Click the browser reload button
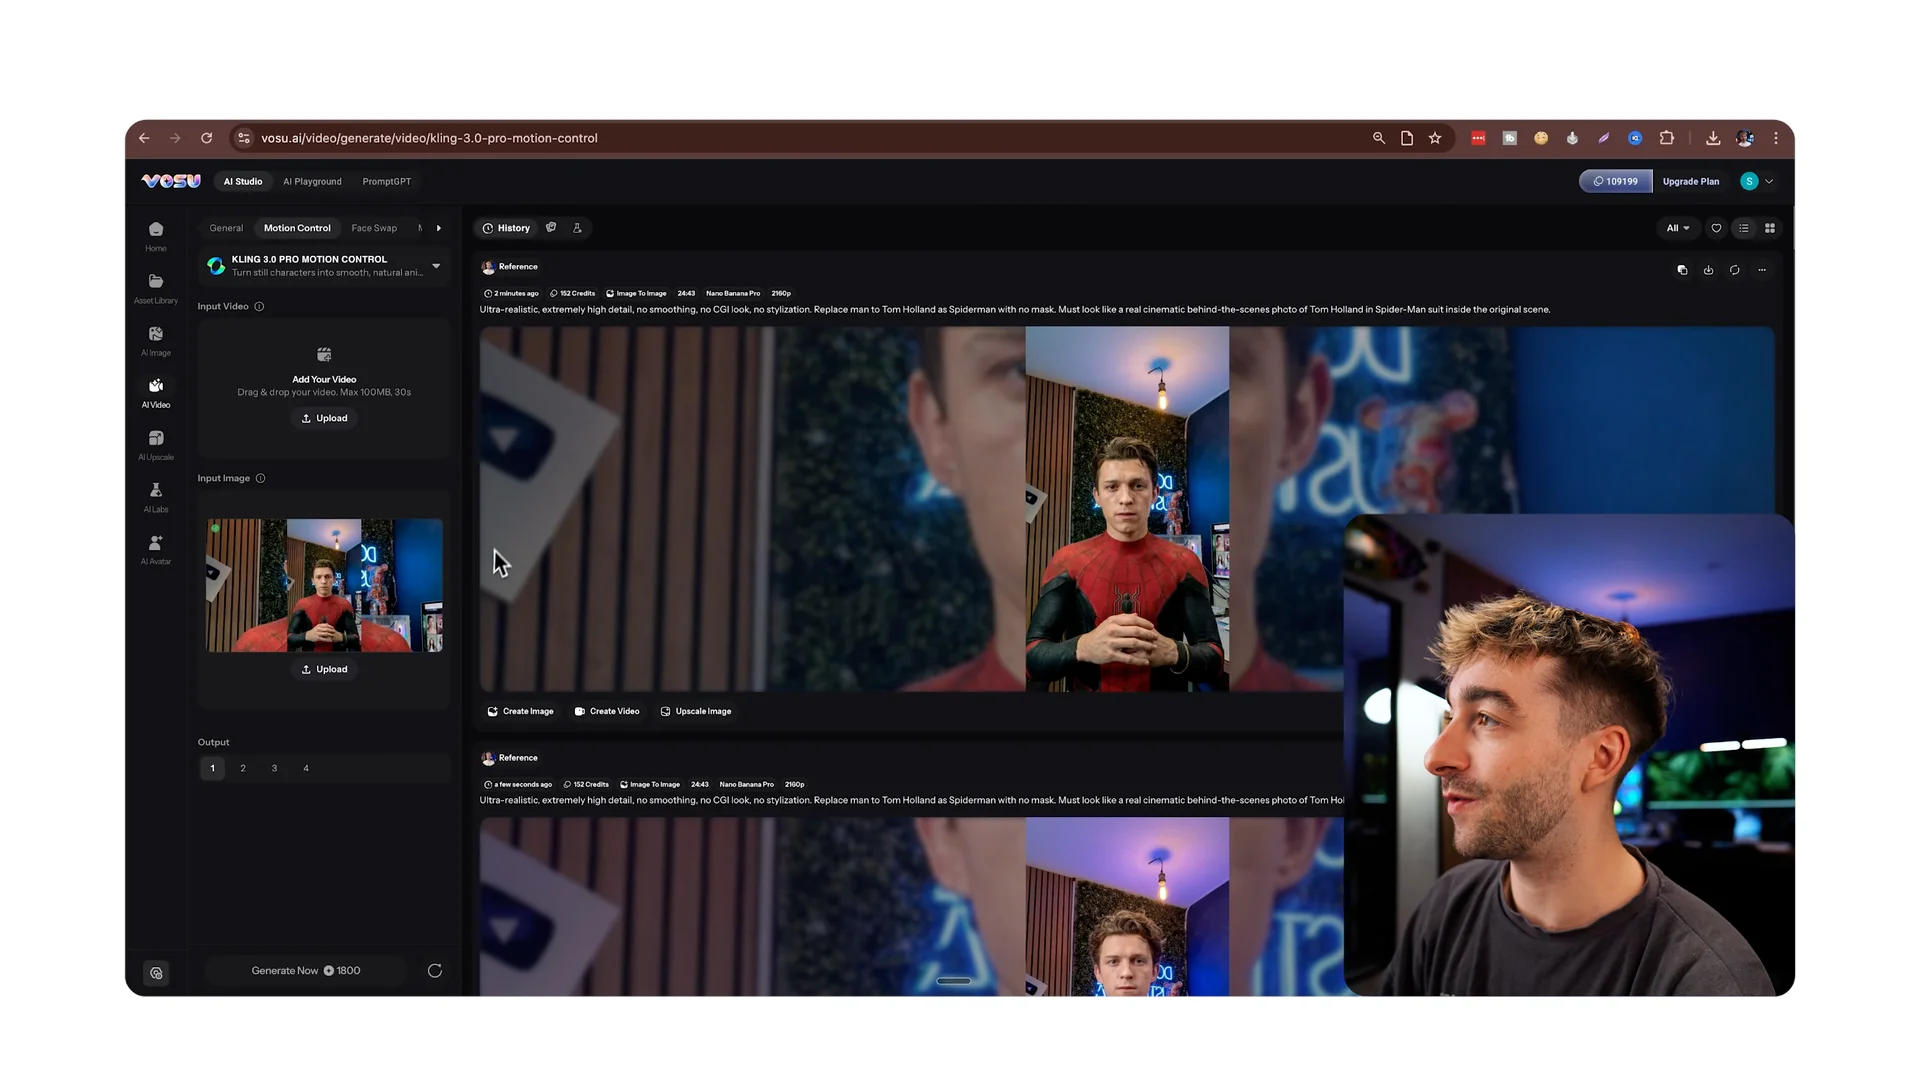Screen dimensions: 1920x1080 click(206, 138)
